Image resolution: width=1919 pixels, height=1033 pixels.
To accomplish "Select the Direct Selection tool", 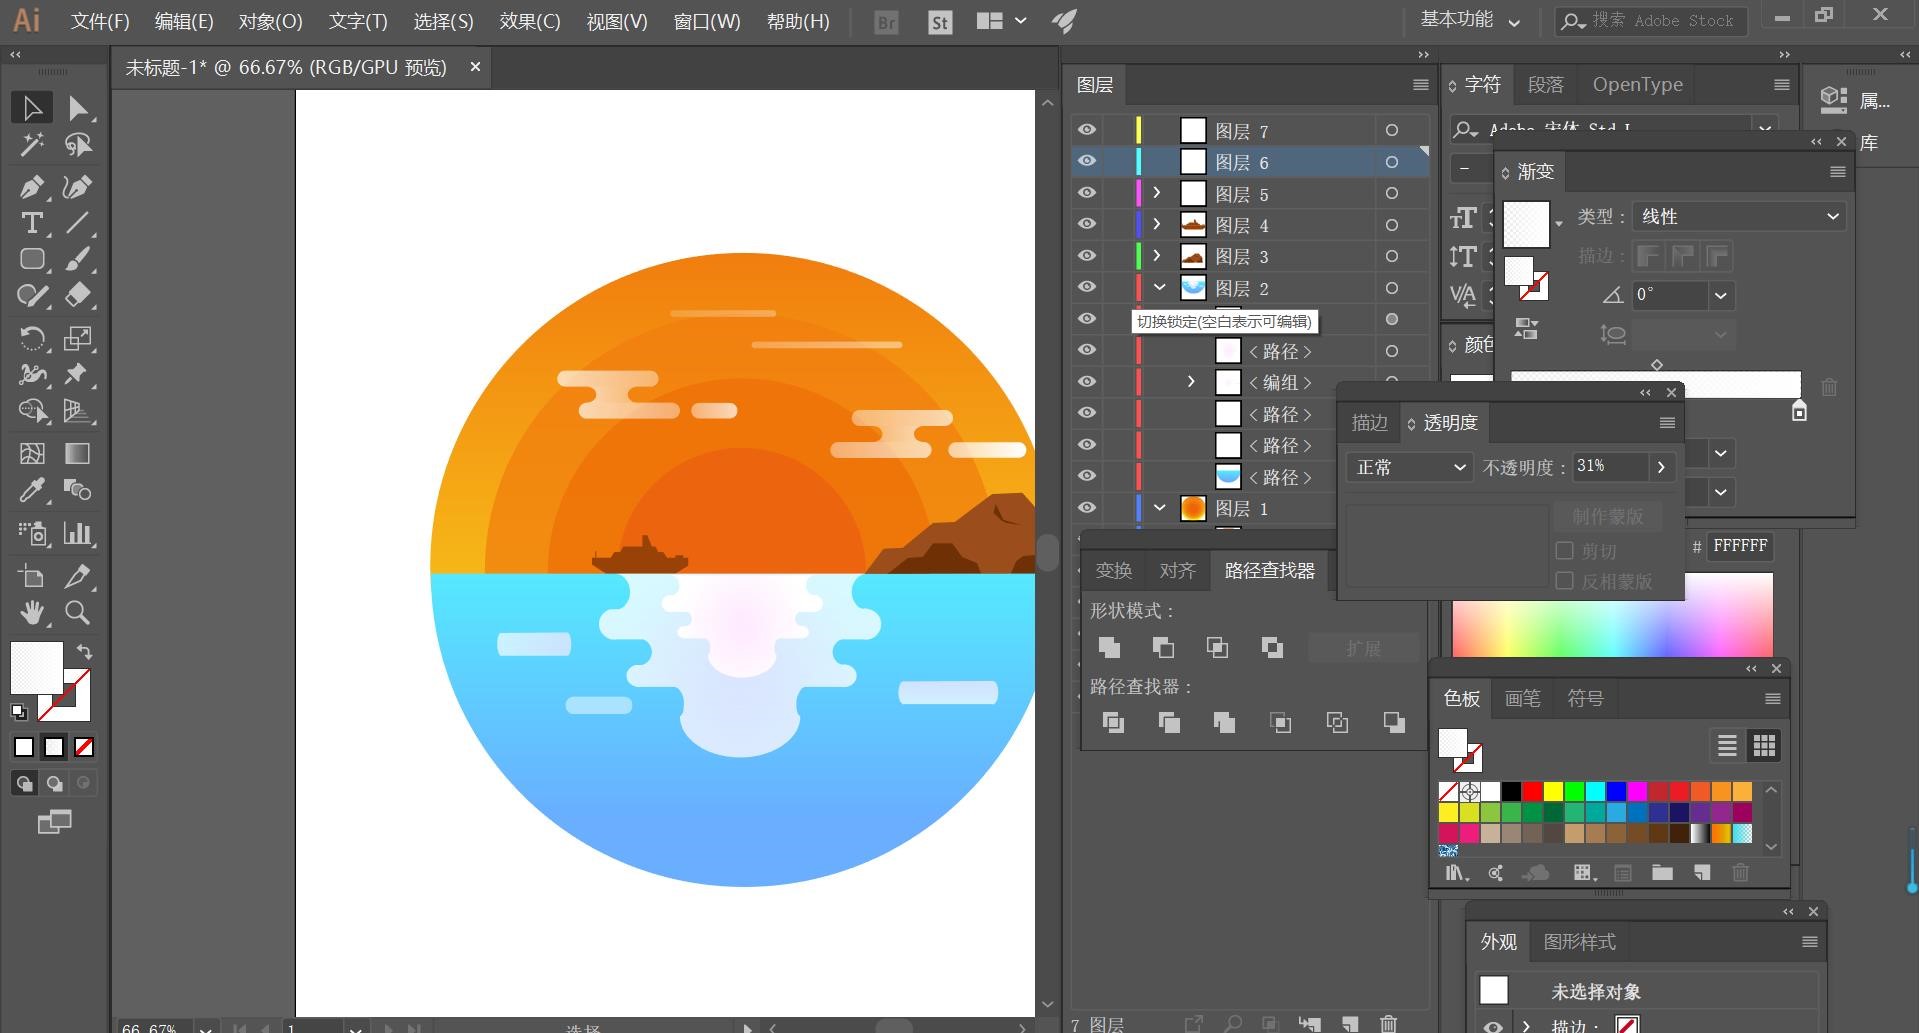I will coord(77,108).
